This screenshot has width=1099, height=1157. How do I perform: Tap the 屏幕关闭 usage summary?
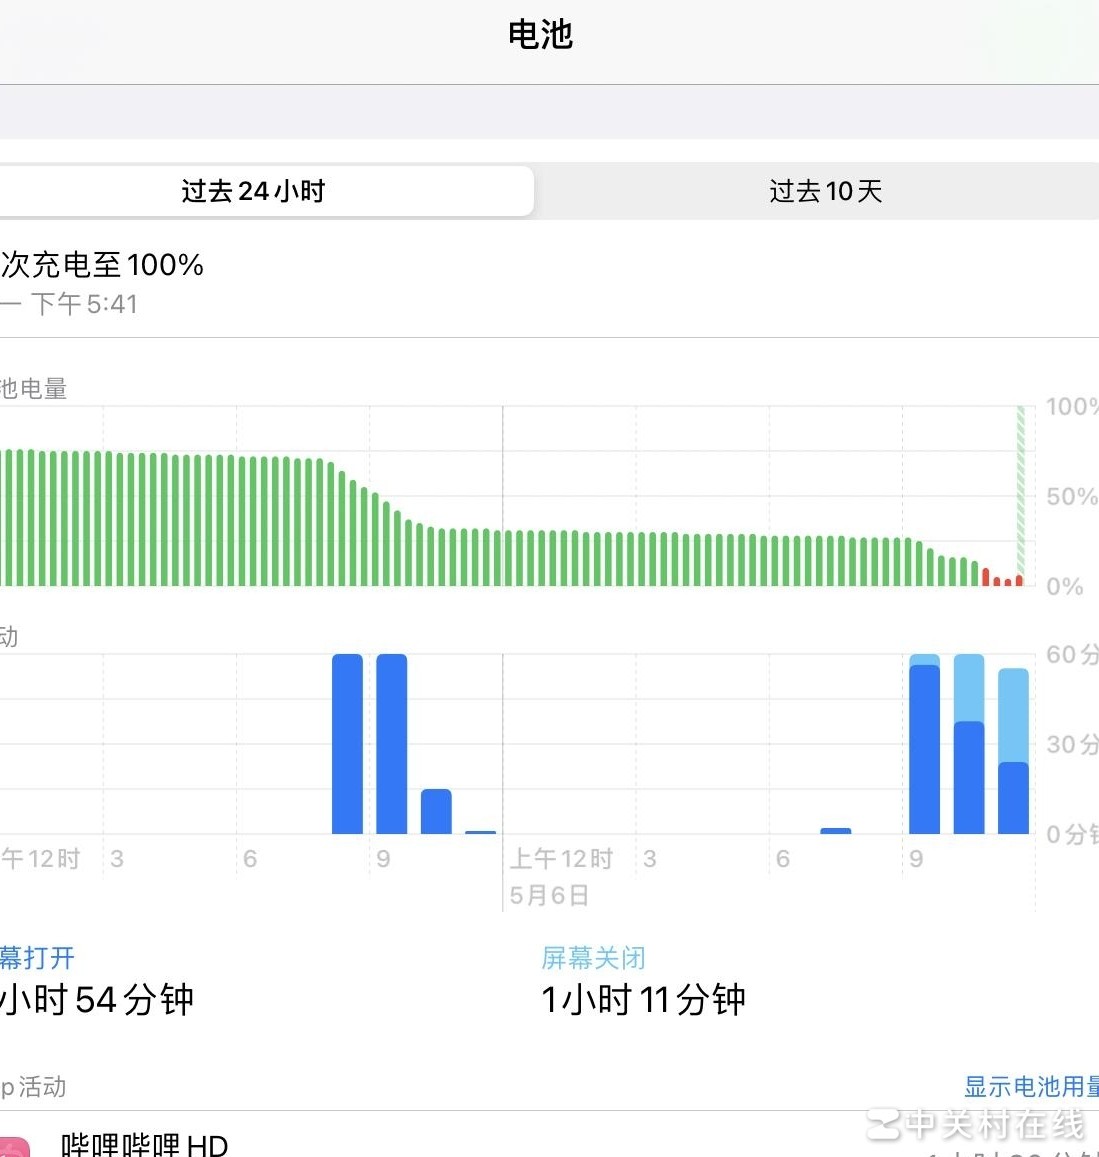(643, 999)
